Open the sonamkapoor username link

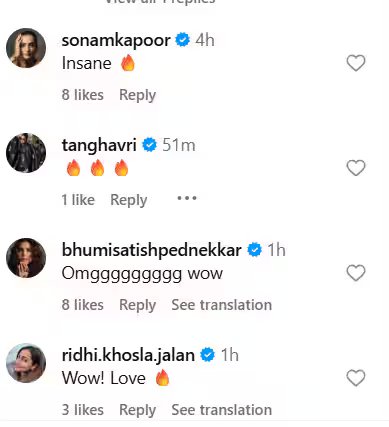pyautogui.click(x=116, y=40)
